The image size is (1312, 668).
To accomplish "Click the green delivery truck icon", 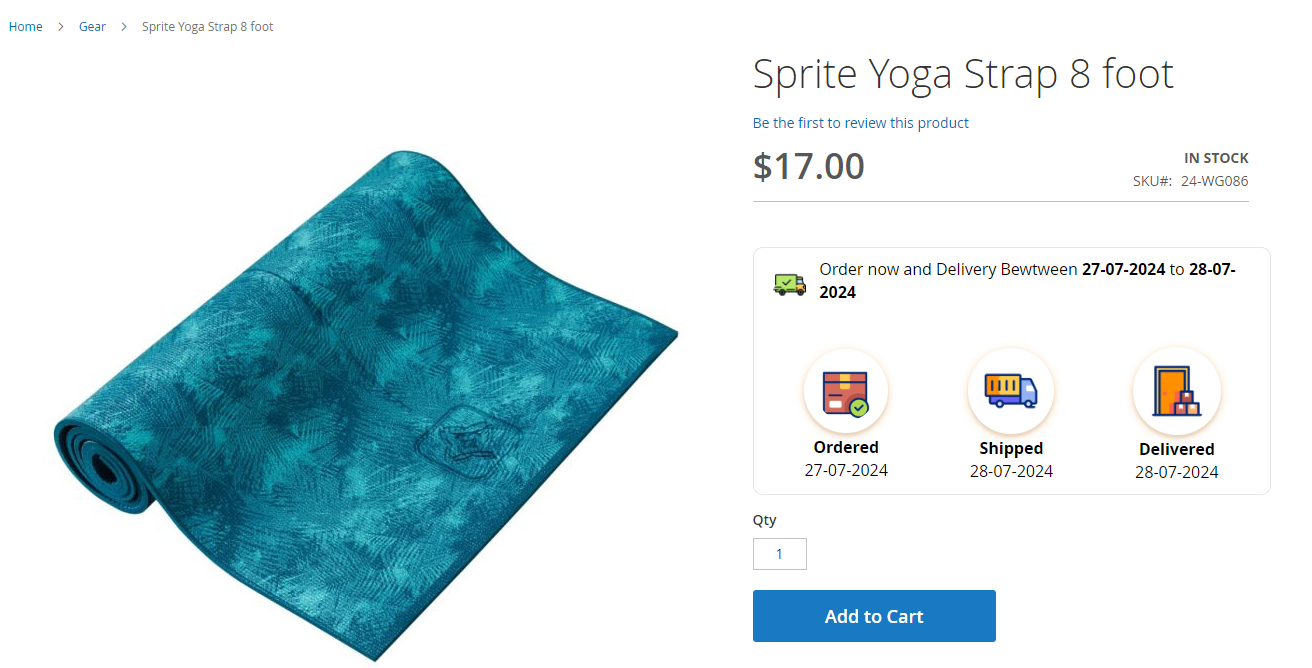I will point(789,284).
